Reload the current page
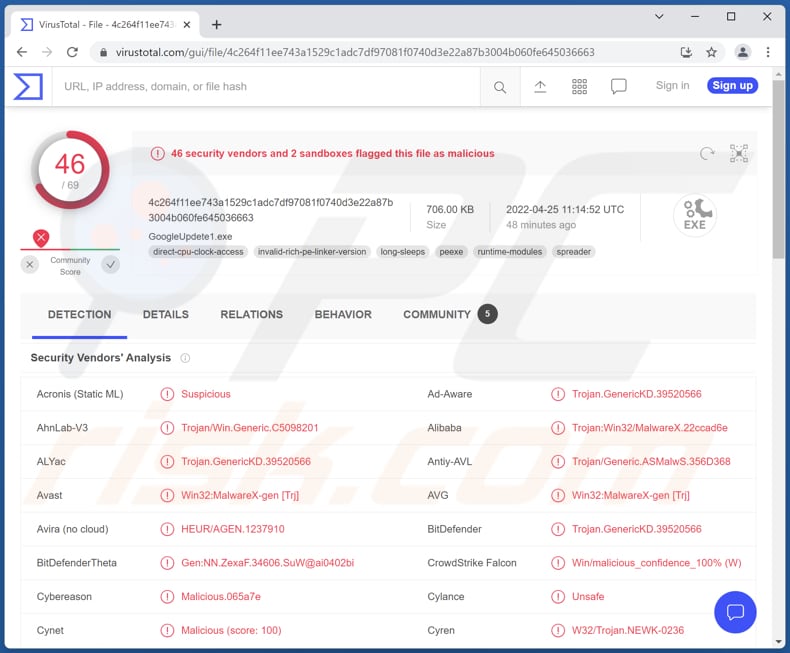The height and width of the screenshot is (653, 790). pos(73,52)
